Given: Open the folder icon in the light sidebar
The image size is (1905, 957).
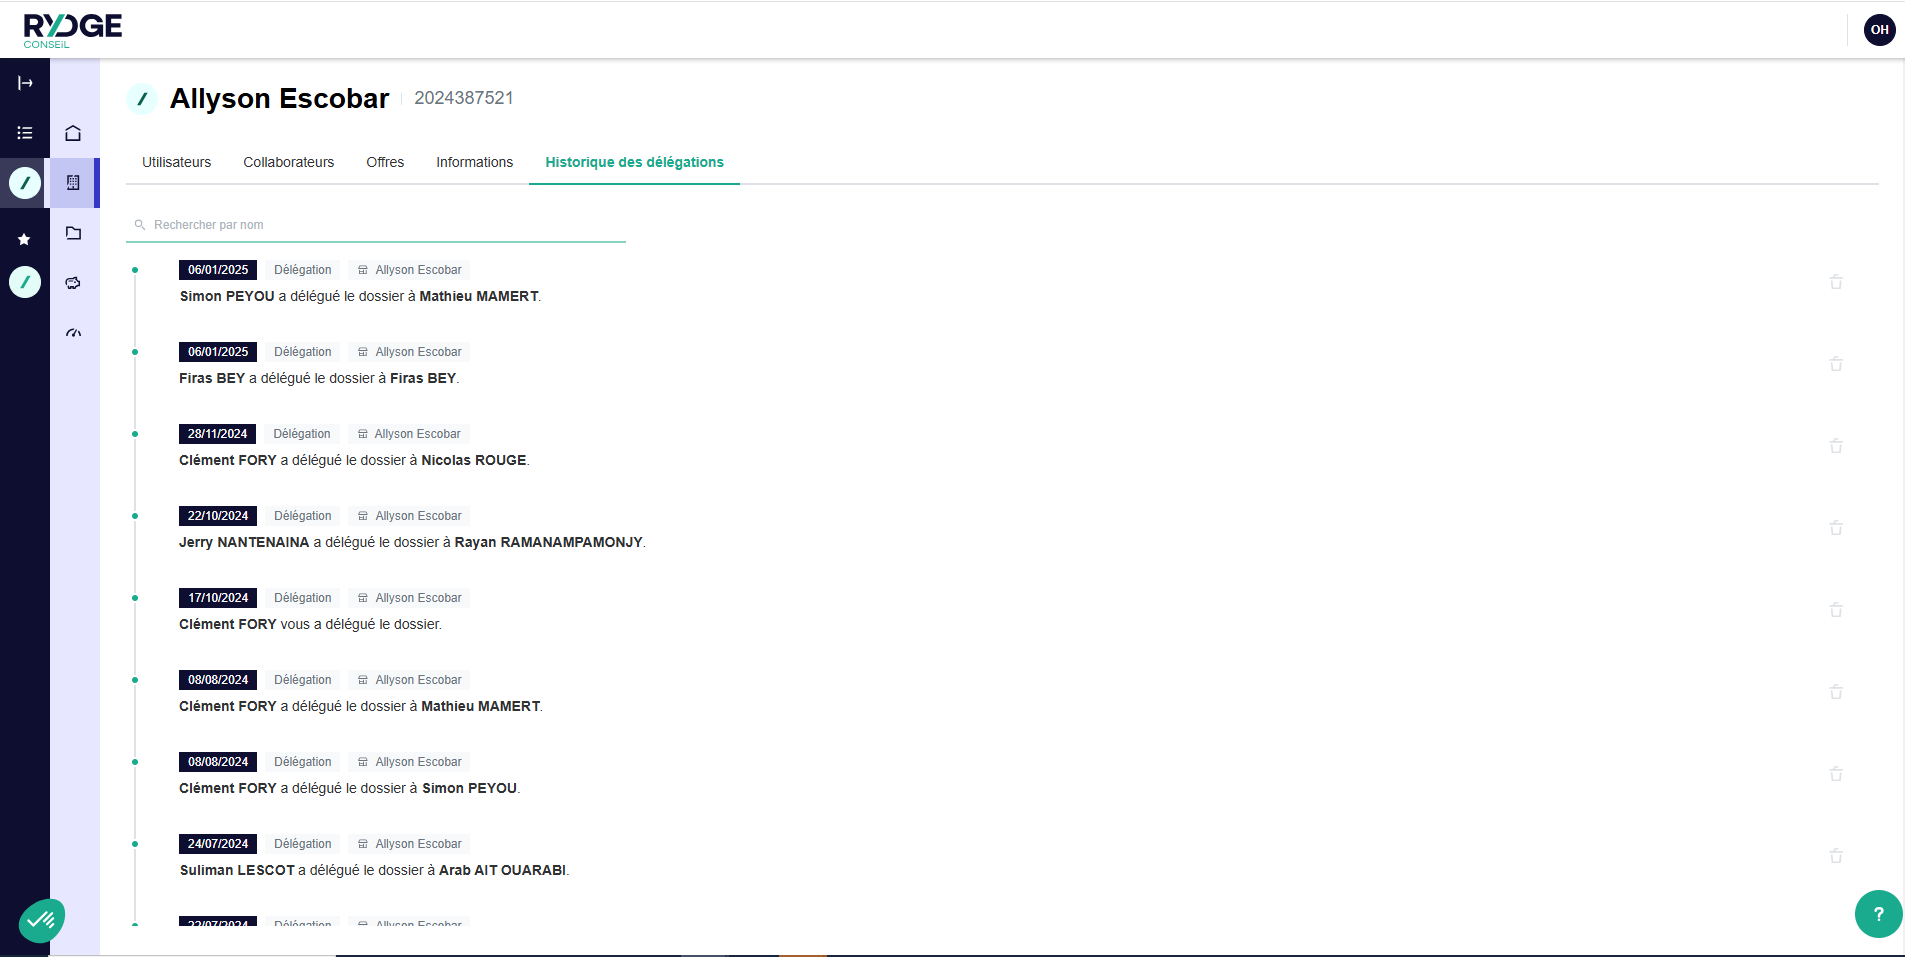Looking at the screenshot, I should pyautogui.click(x=73, y=233).
